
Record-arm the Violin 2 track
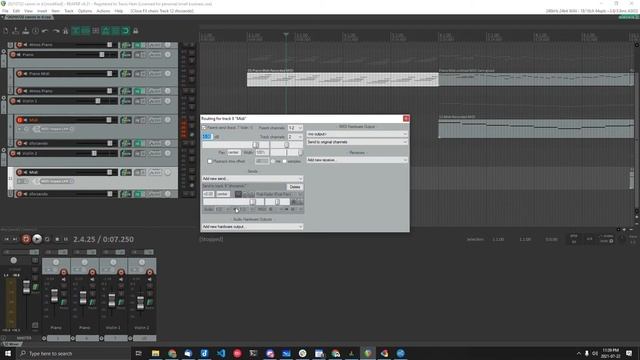tap(13, 153)
